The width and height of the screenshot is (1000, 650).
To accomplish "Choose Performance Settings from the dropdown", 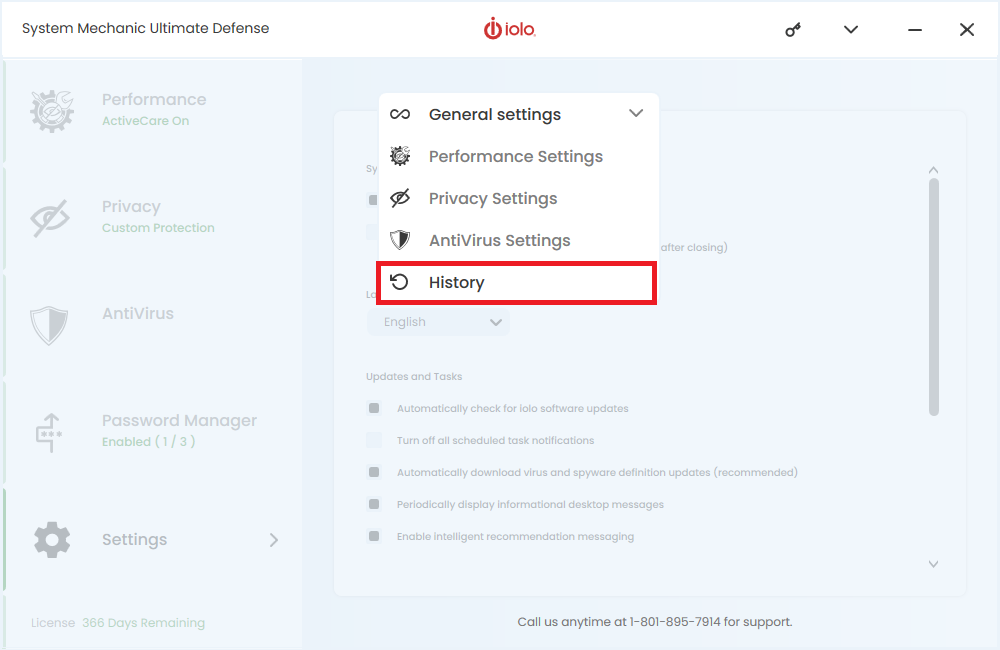I will click(518, 156).
